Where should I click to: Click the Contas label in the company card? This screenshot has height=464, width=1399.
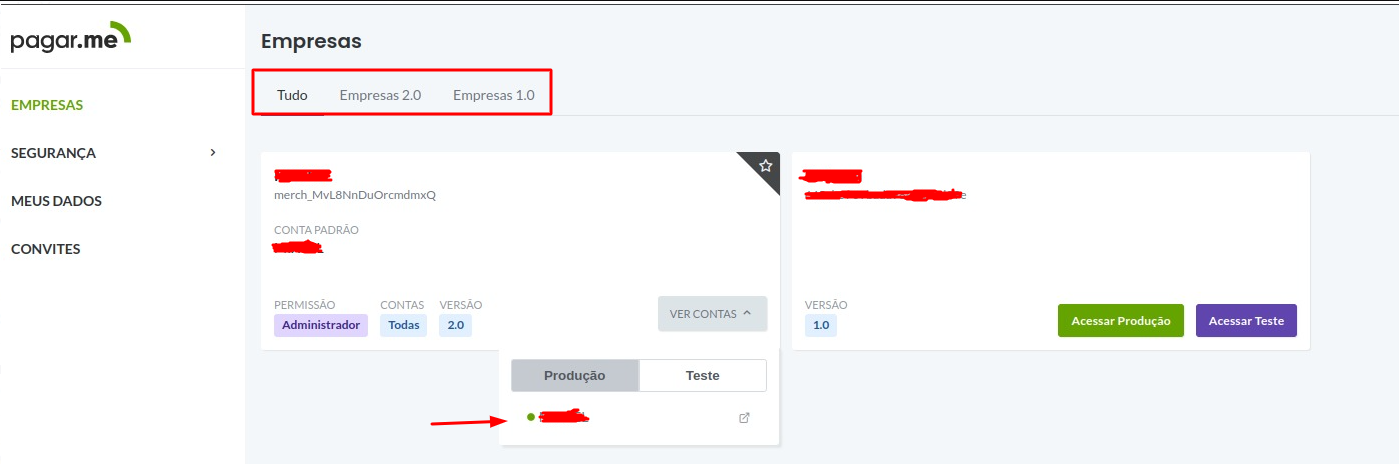[x=402, y=305]
